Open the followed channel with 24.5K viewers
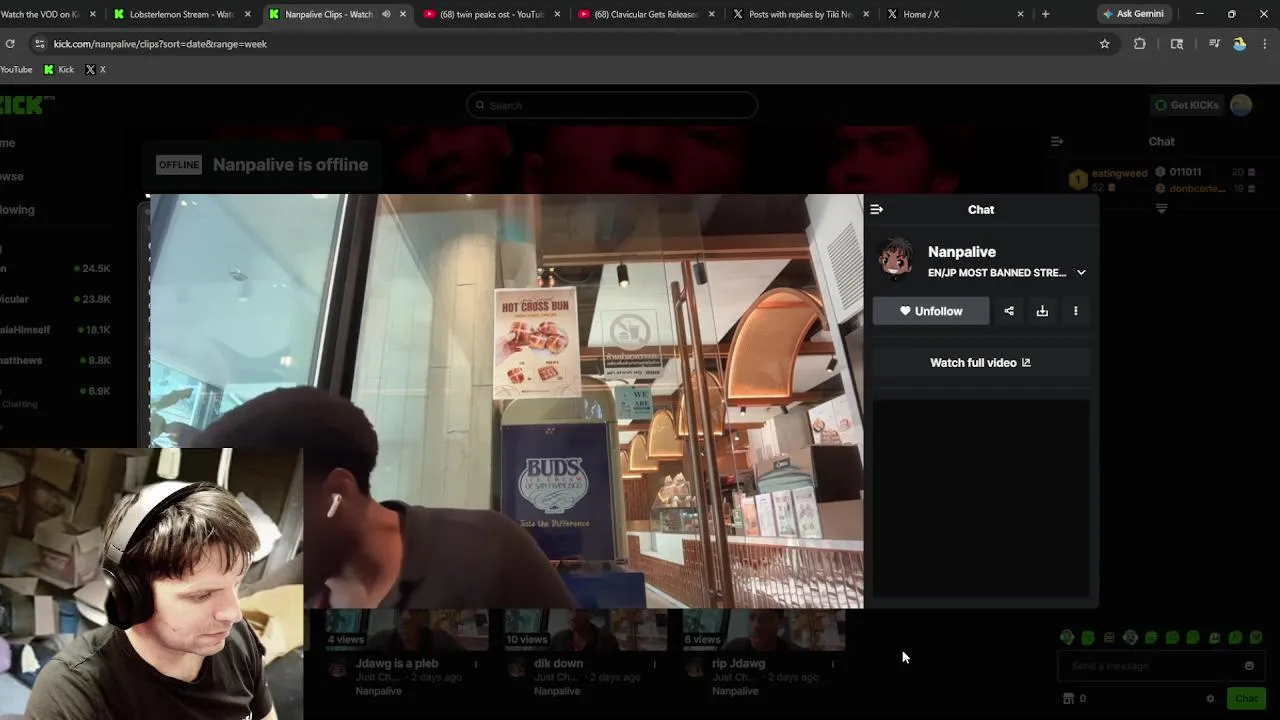This screenshot has width=1280, height=720. click(57, 269)
